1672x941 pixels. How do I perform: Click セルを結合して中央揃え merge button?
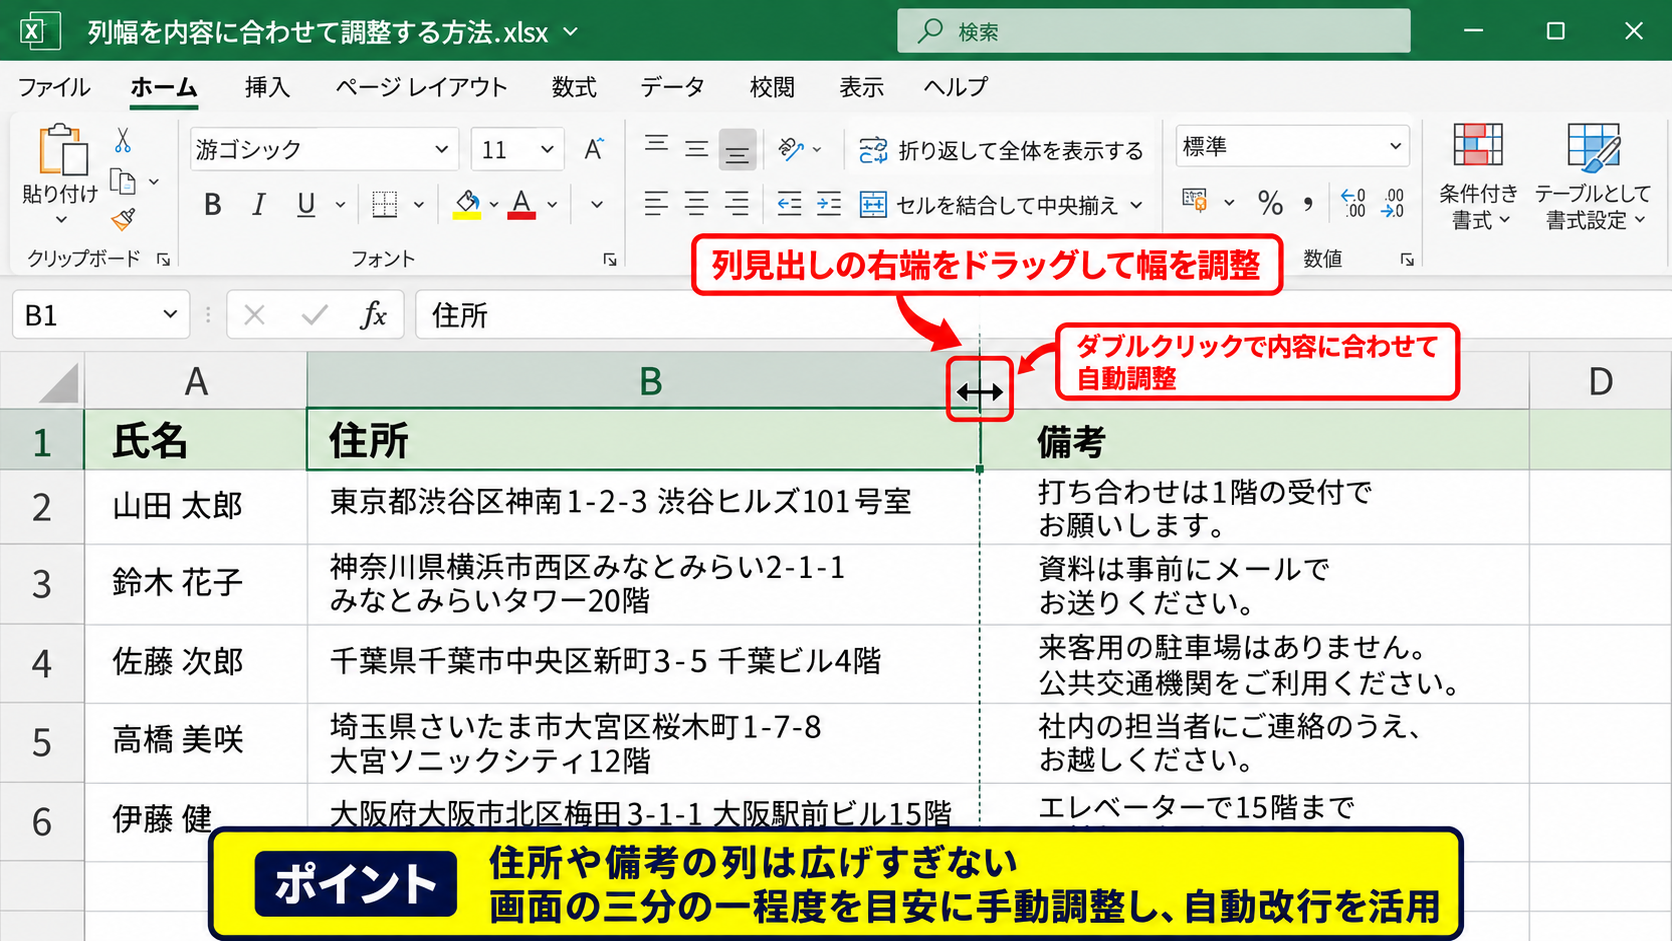(1001, 205)
